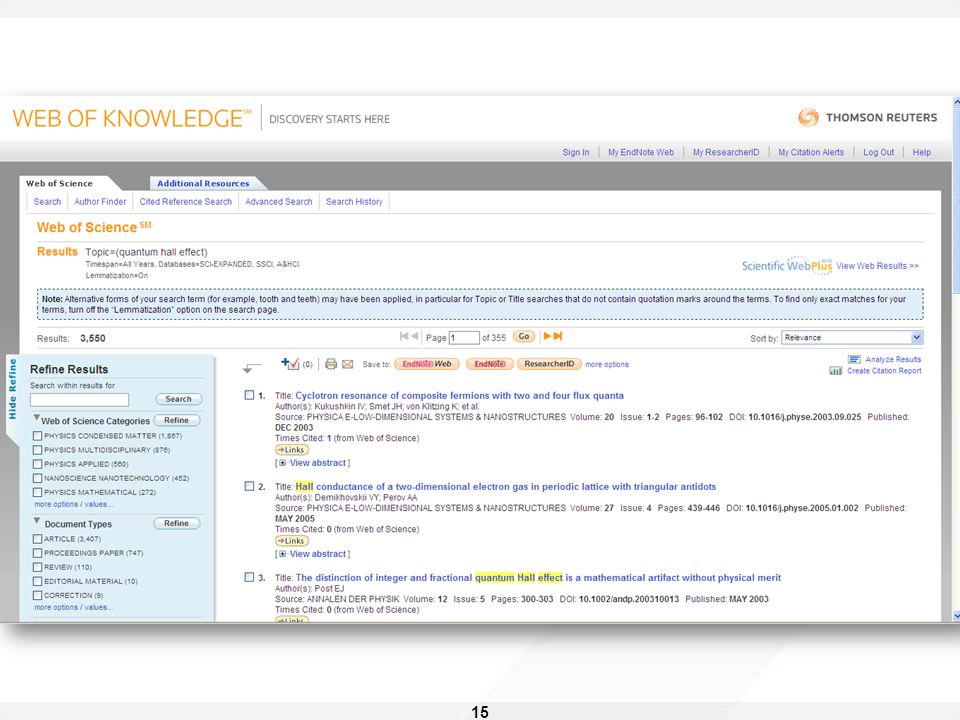960x720 pixels.
Task: Jump to the first results page arrow
Action: tap(404, 336)
